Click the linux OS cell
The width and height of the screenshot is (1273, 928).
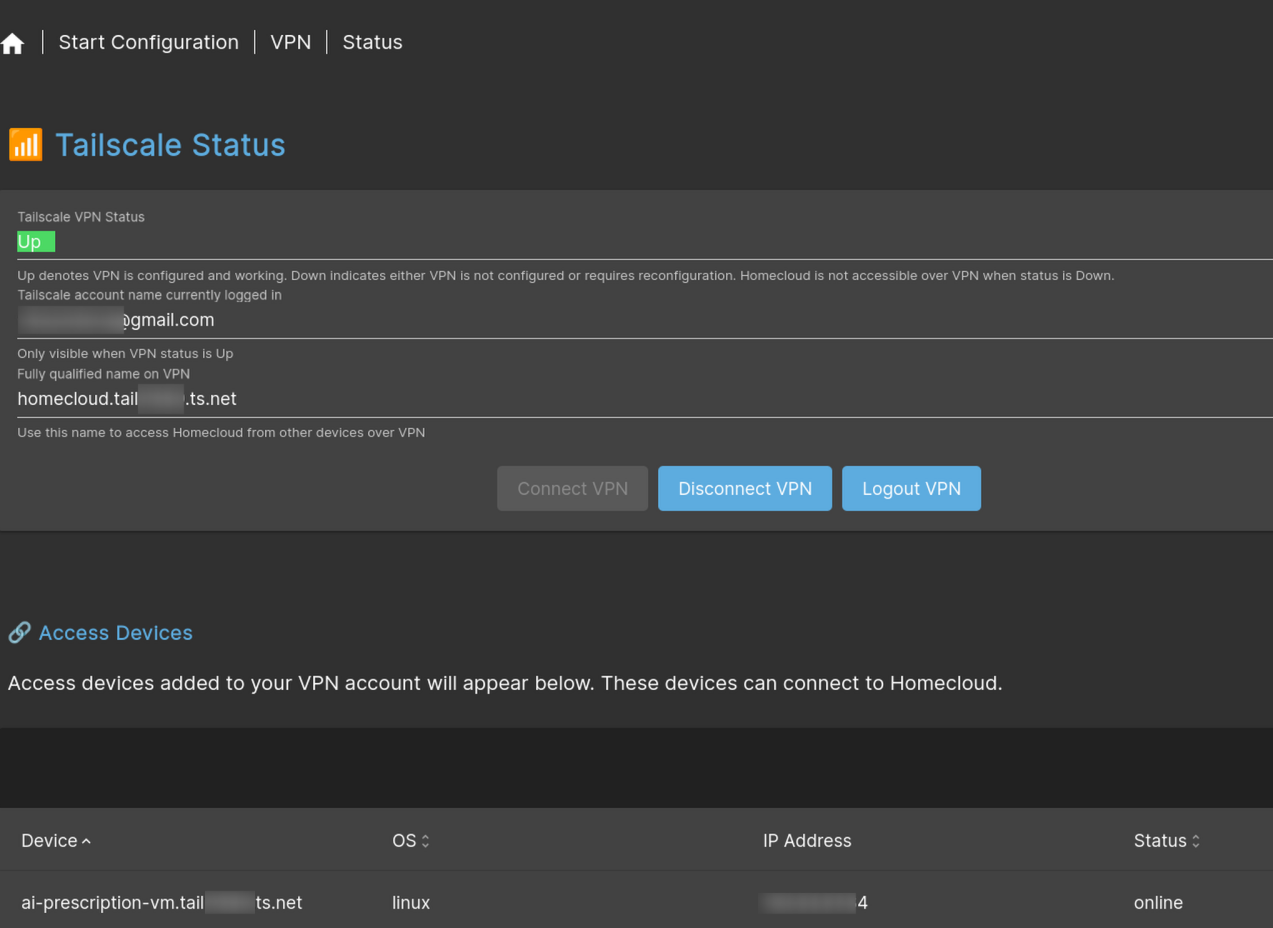(411, 903)
